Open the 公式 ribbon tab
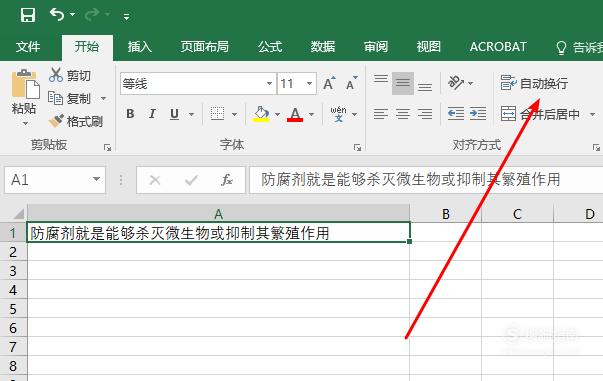Screen dimensions: 603x381 270,47
